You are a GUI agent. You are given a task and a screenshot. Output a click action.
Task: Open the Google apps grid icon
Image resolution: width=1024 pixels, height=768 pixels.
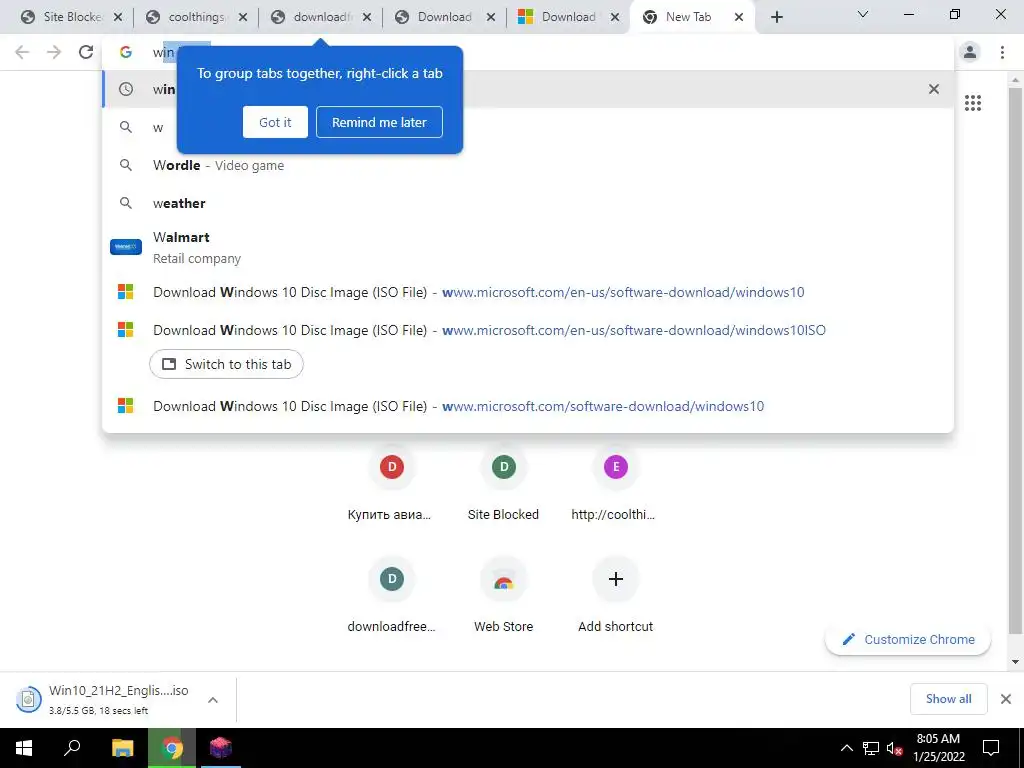973,103
